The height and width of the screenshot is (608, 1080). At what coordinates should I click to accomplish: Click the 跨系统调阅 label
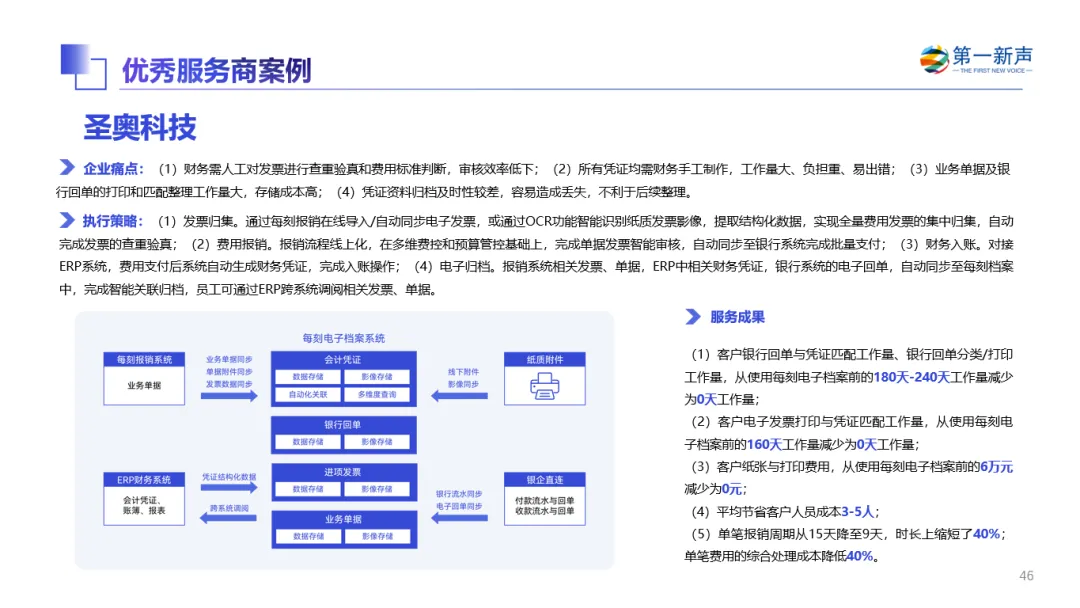229,508
